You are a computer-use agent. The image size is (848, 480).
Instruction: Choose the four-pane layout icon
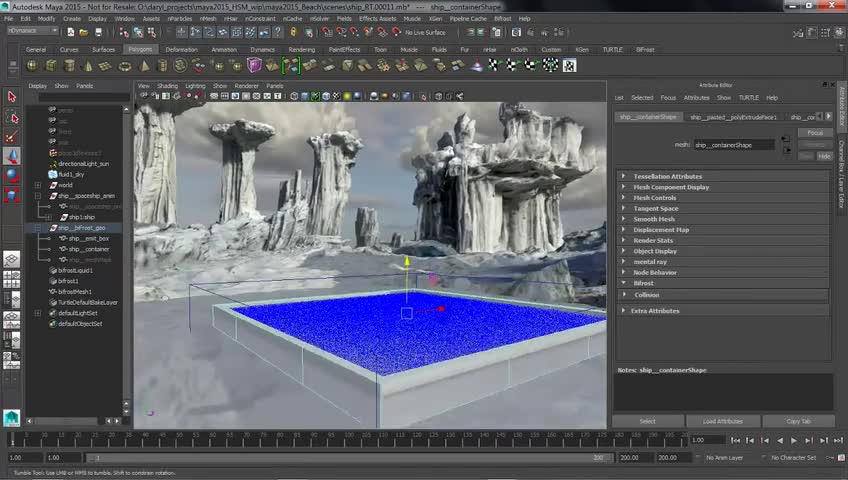(11, 279)
